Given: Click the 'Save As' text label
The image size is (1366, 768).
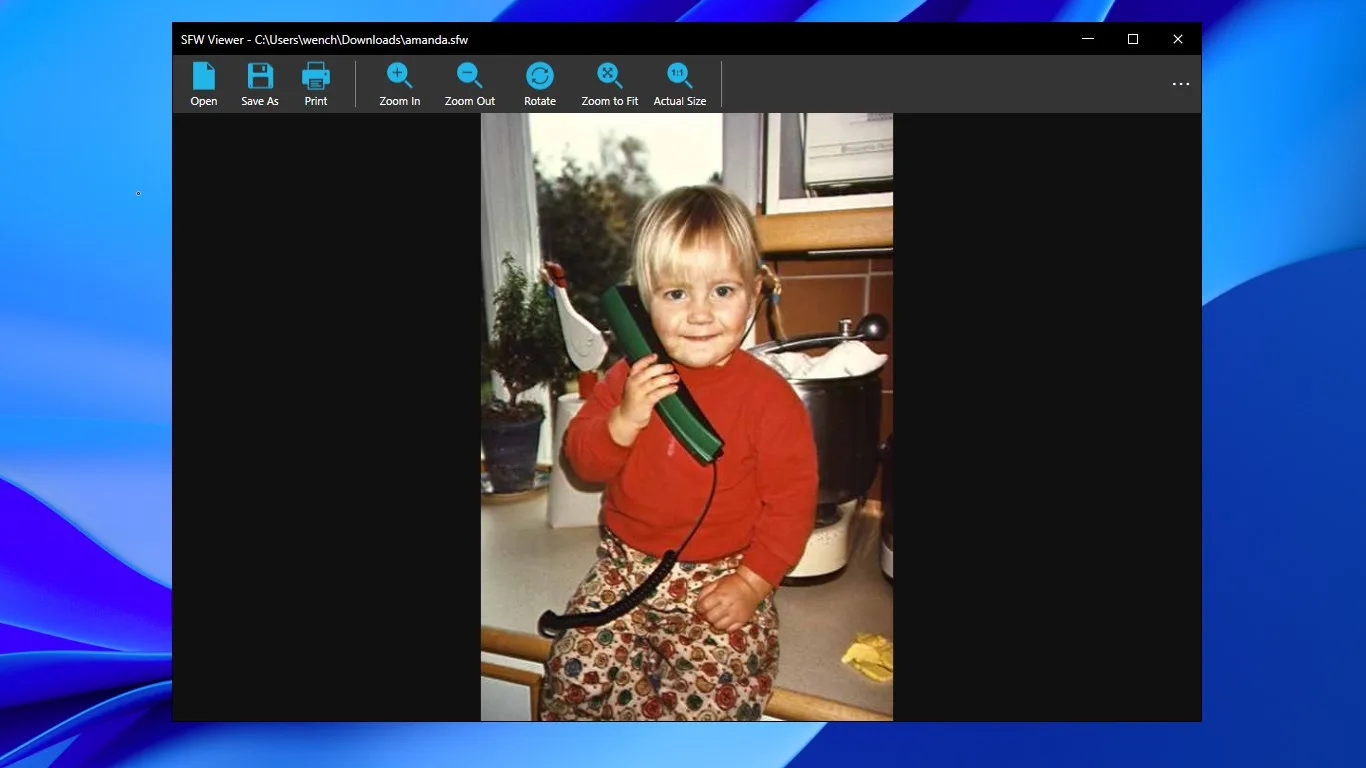Looking at the screenshot, I should [260, 101].
